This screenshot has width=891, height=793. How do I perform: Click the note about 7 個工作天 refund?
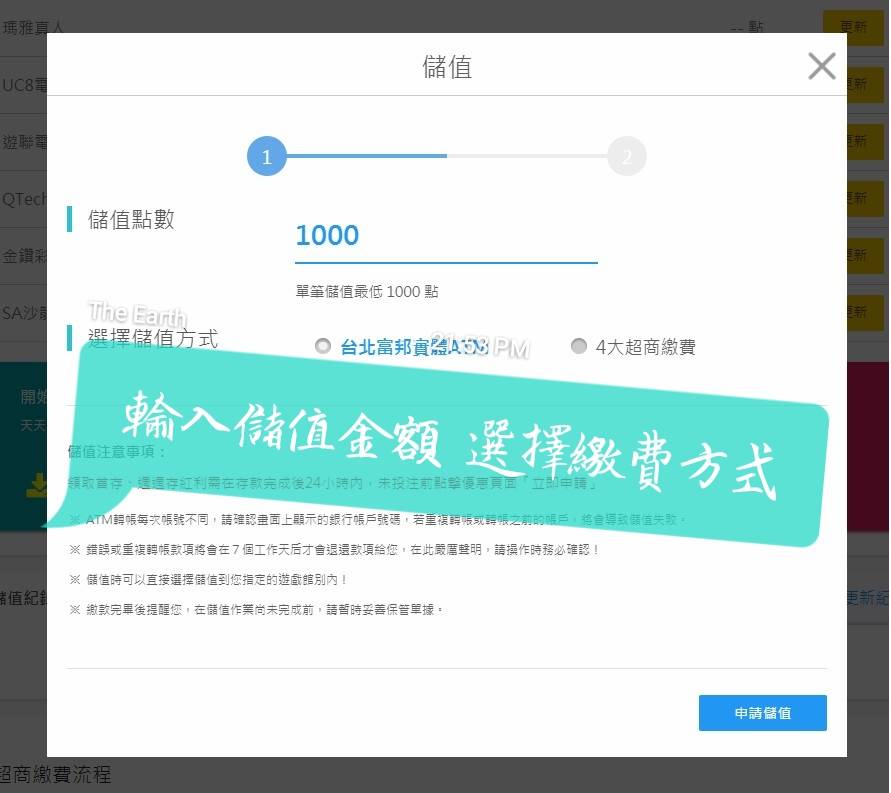click(334, 549)
